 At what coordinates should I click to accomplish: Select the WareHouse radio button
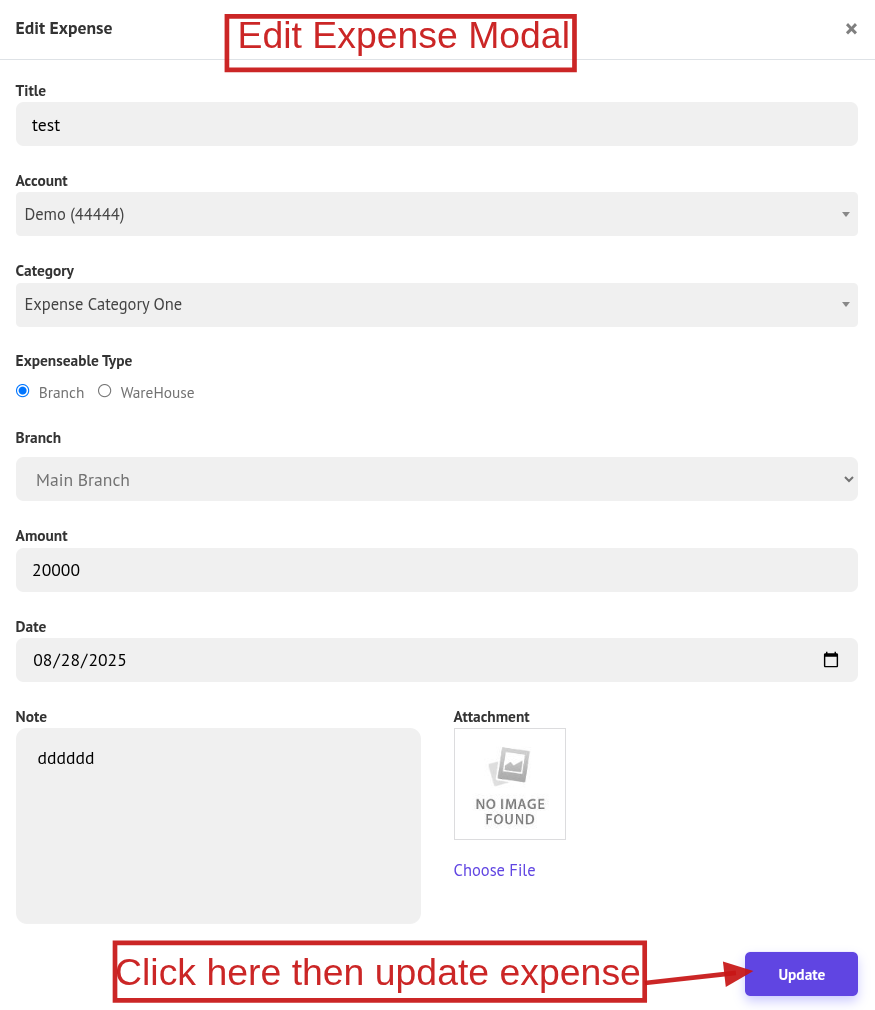105,391
